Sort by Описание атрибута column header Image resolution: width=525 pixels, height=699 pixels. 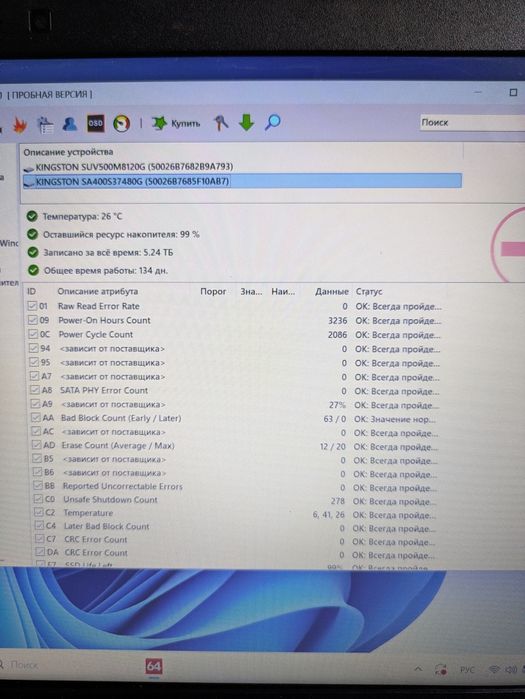click(98, 292)
